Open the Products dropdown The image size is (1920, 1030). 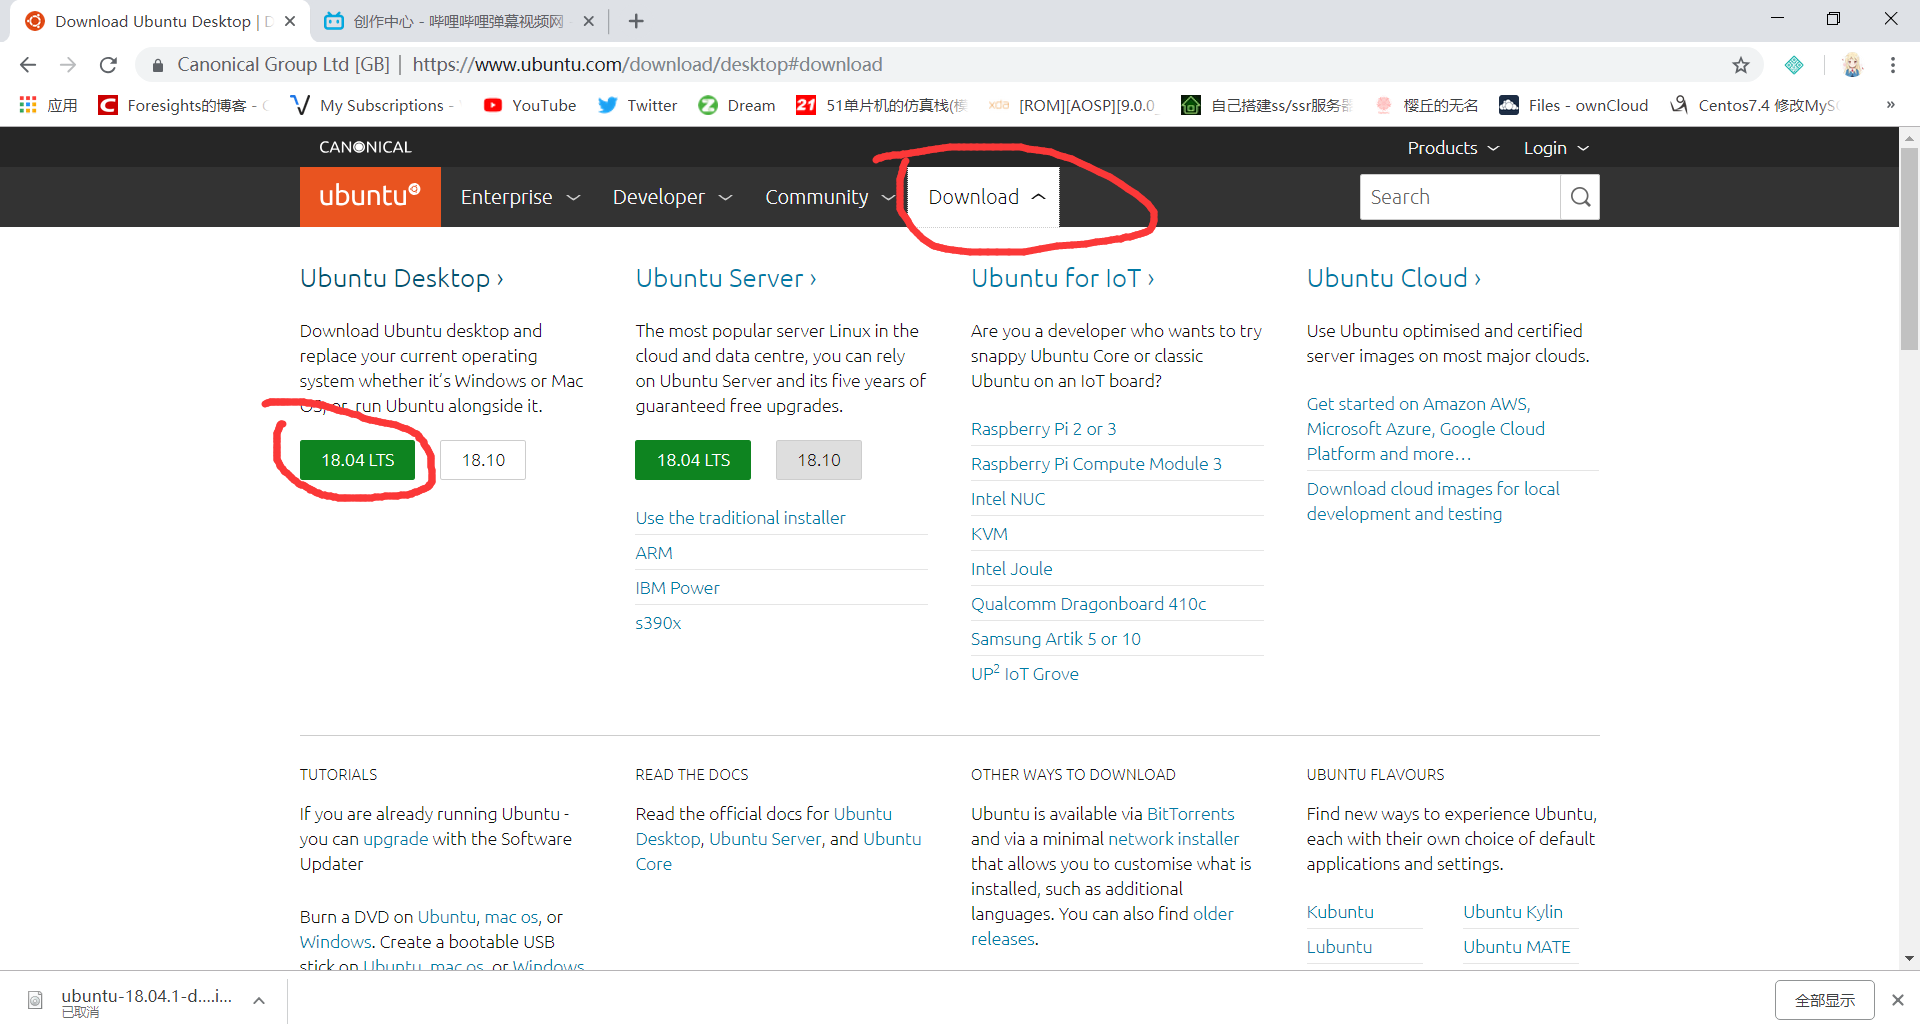click(x=1453, y=148)
